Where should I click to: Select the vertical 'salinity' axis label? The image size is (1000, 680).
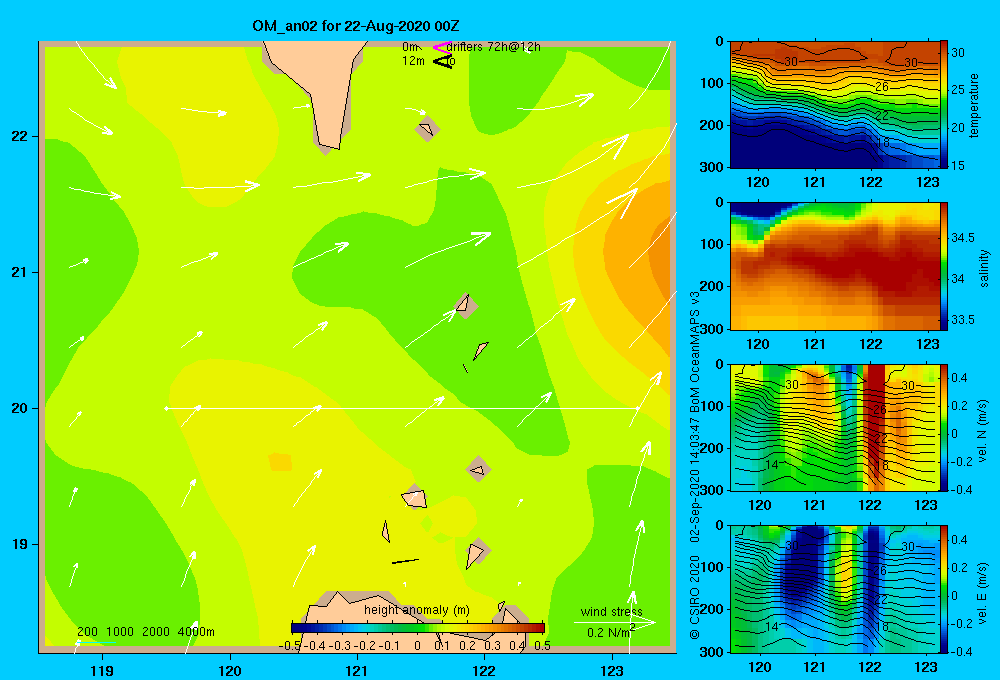984,268
